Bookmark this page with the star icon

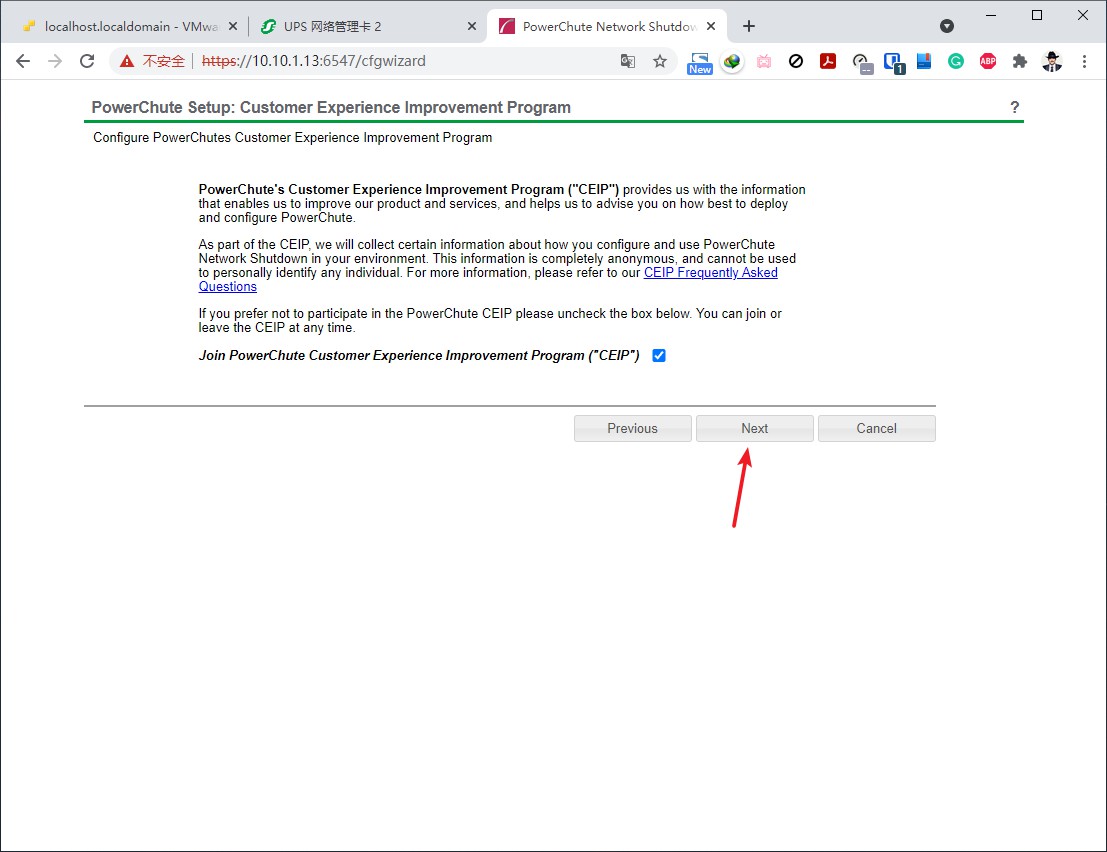pyautogui.click(x=660, y=61)
